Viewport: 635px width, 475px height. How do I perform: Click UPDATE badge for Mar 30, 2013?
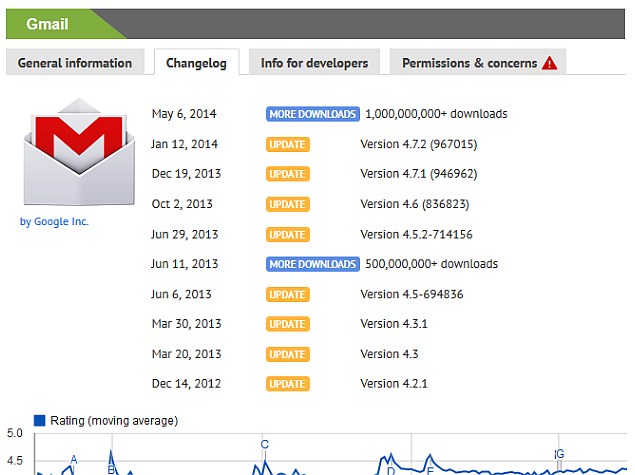point(288,324)
